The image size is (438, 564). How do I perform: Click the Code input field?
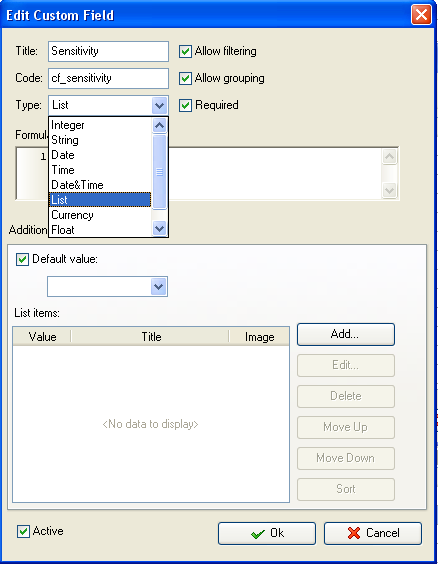pos(108,78)
